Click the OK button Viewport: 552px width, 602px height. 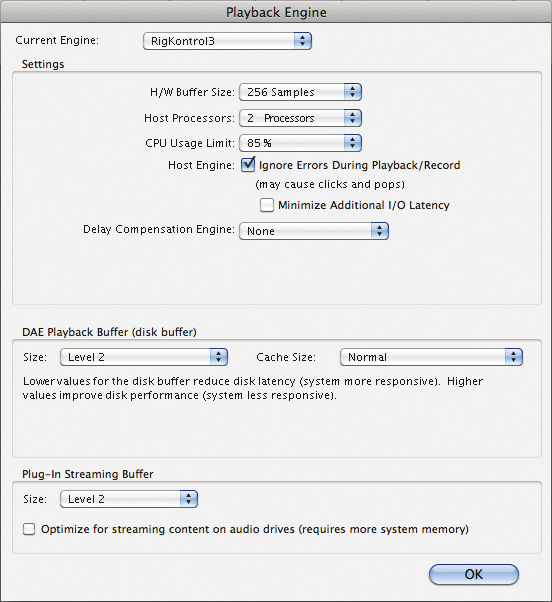pos(474,574)
